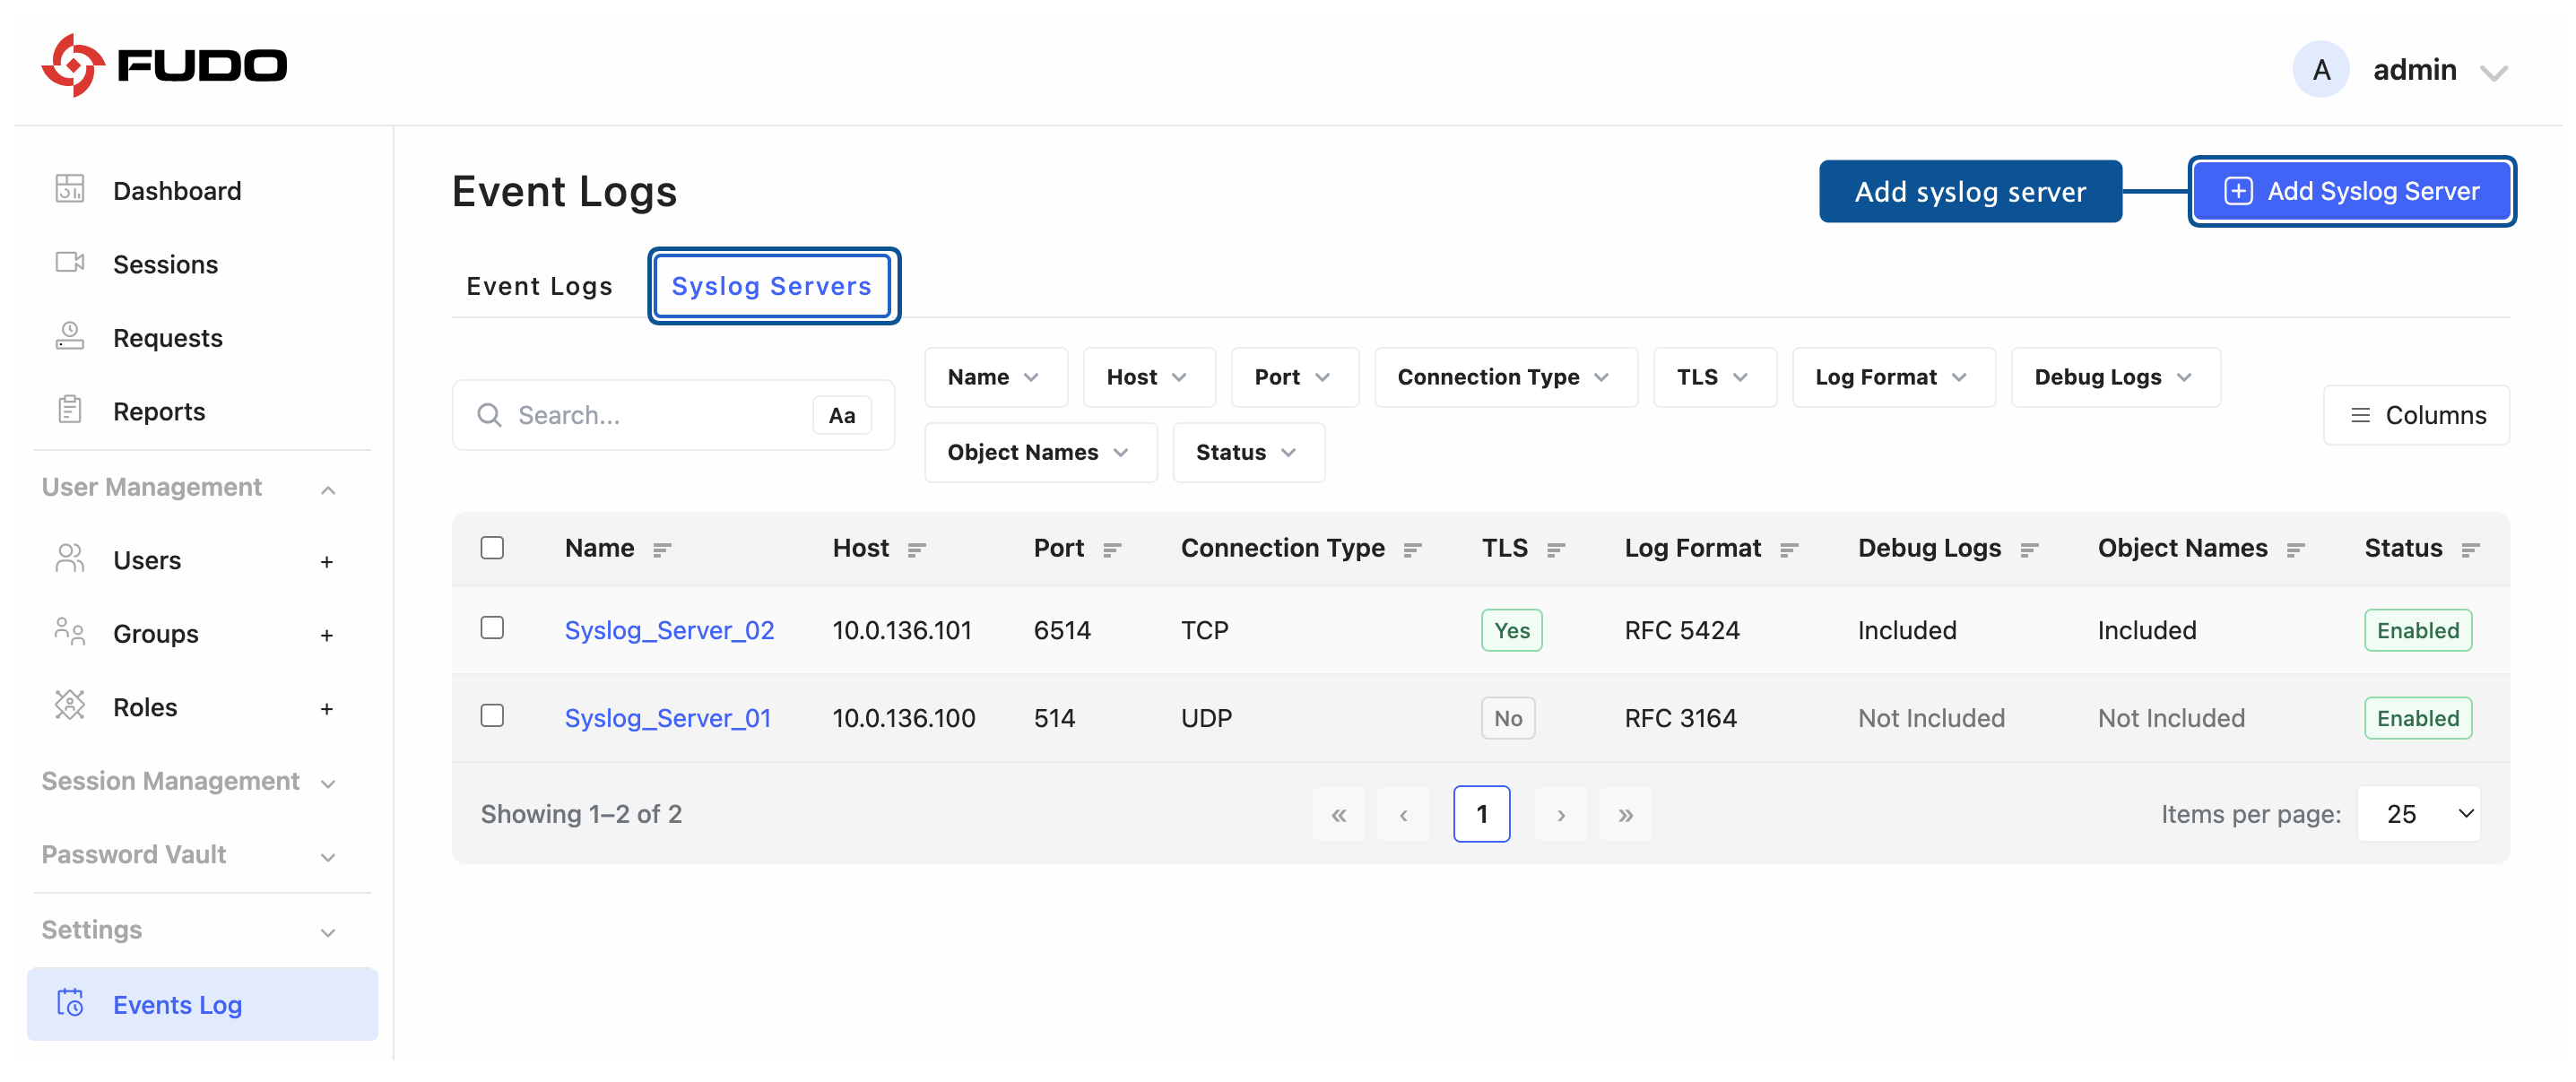Tick the Syslog_Server_01 row checkbox
The width and height of the screenshot is (2576, 1082).
[x=491, y=716]
